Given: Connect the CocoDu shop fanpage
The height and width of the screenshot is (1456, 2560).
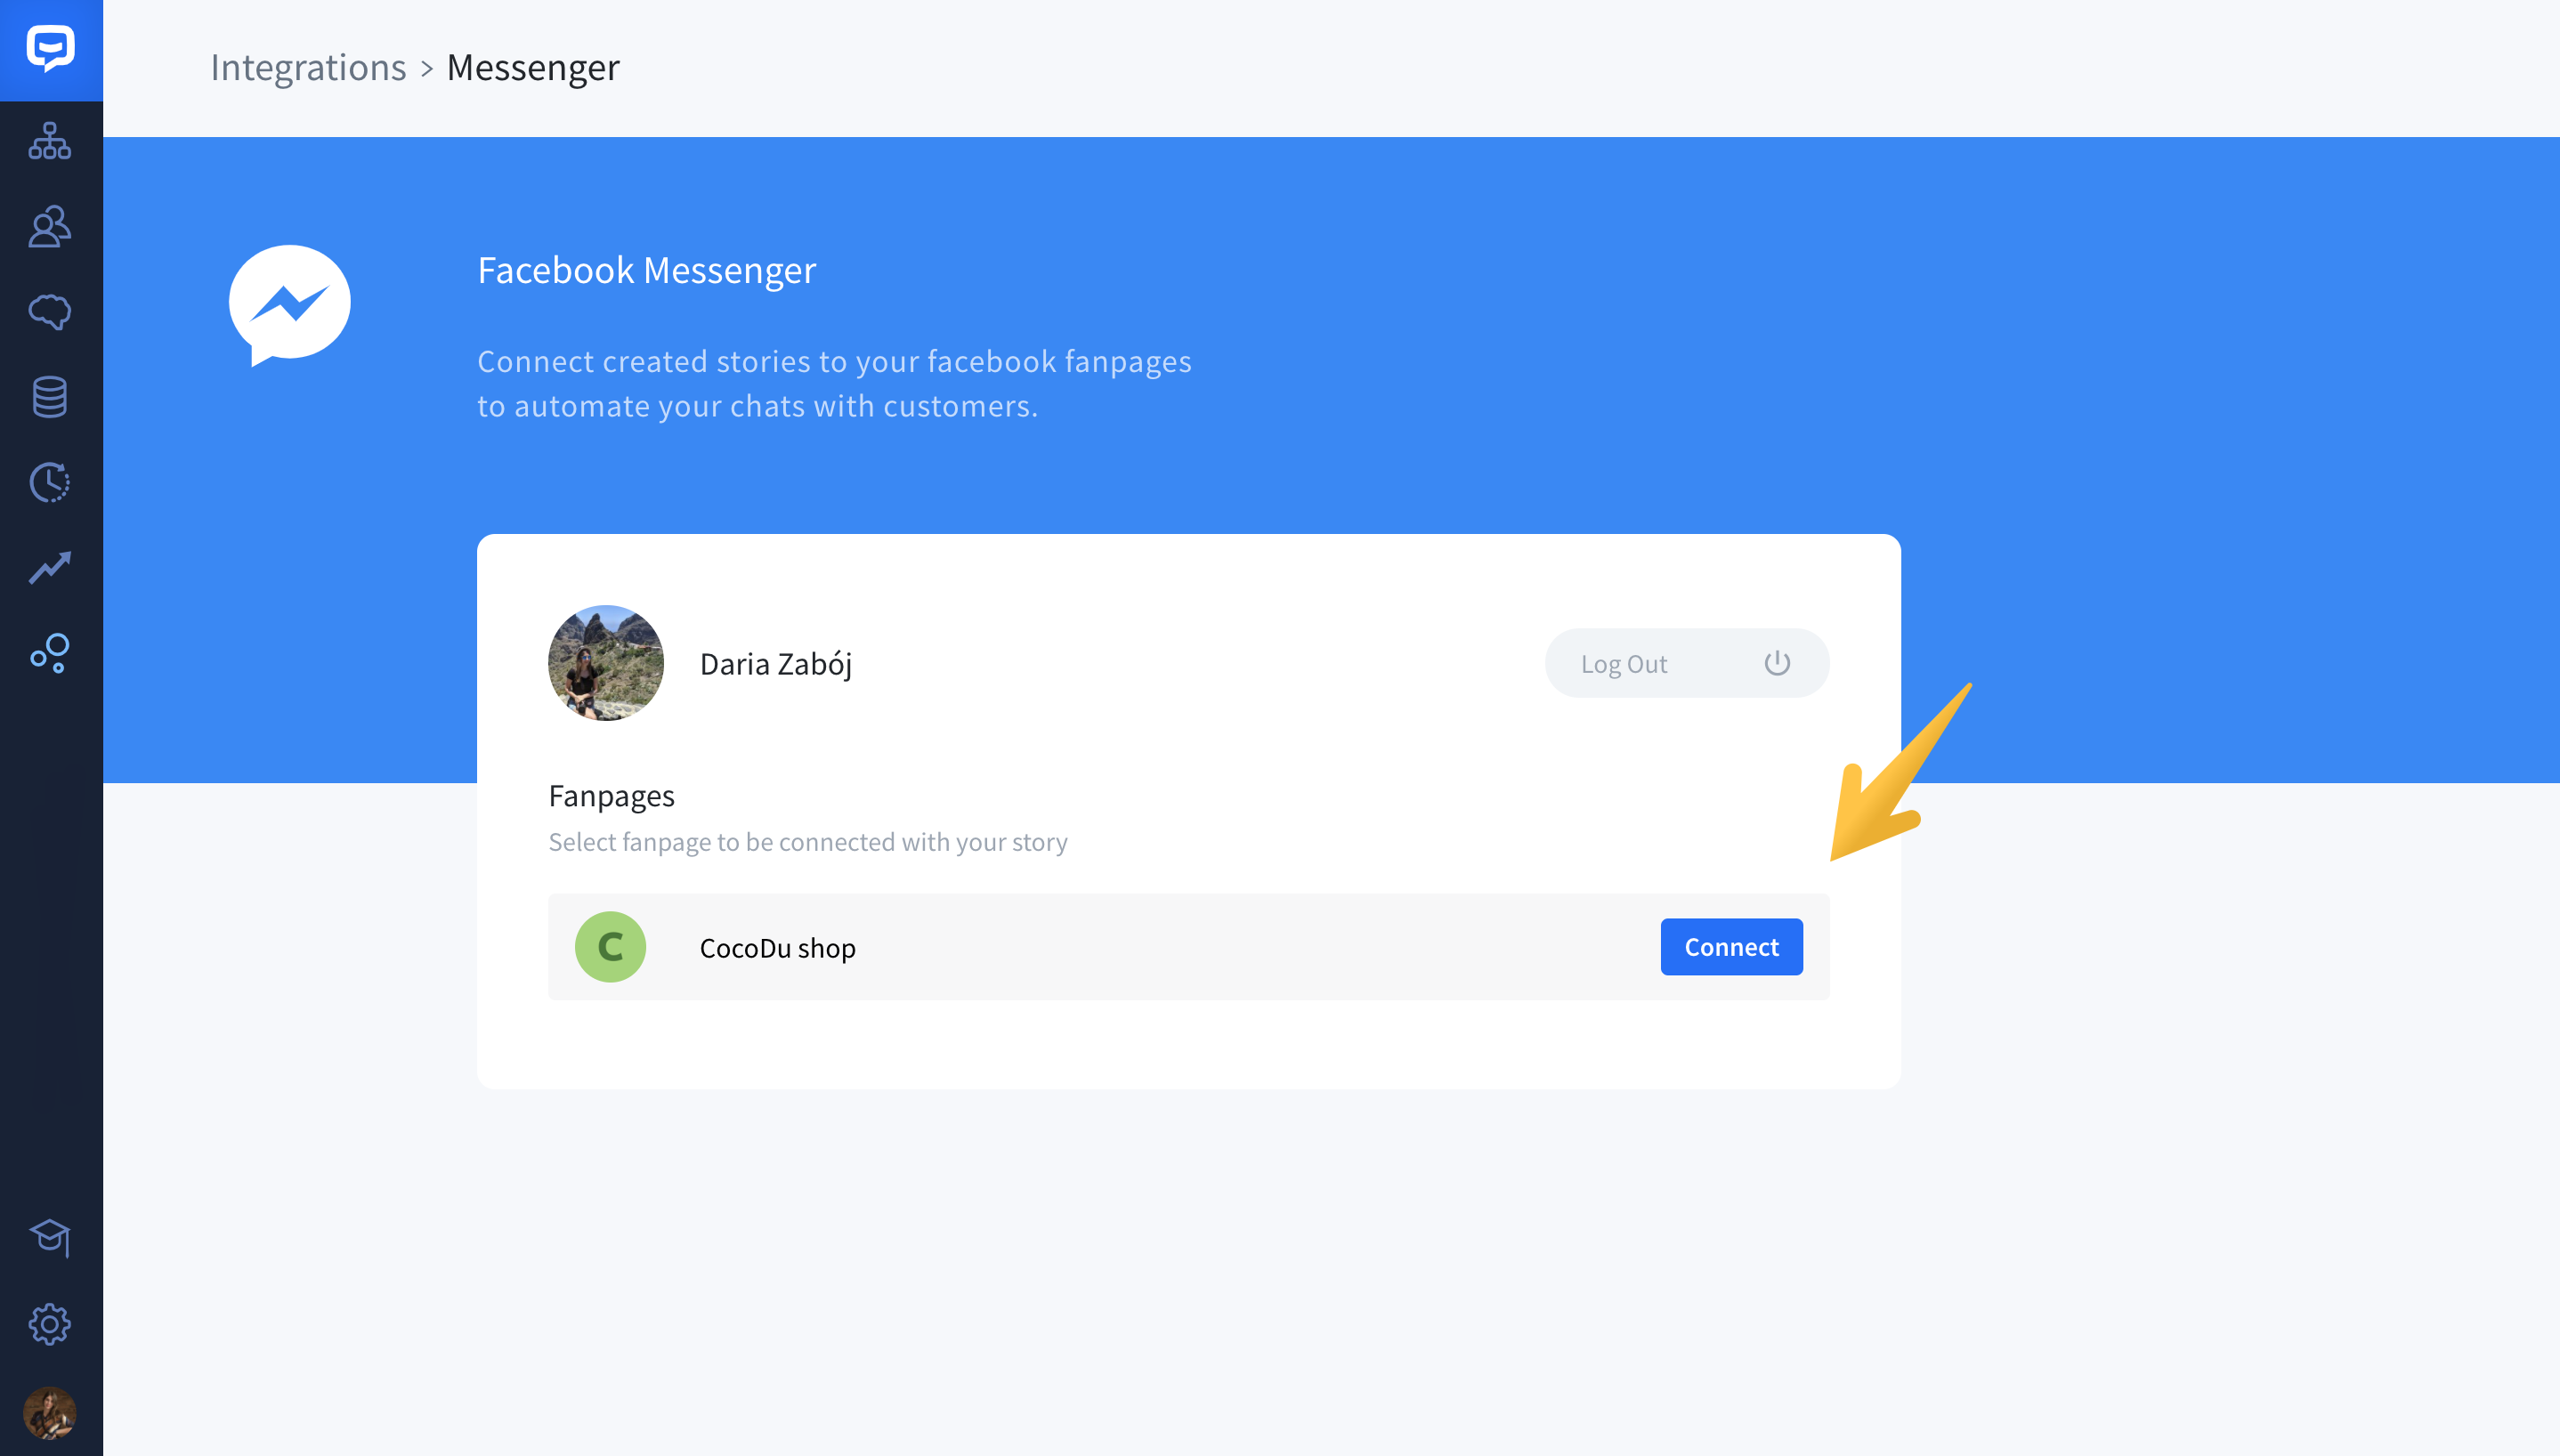Looking at the screenshot, I should [x=1731, y=946].
